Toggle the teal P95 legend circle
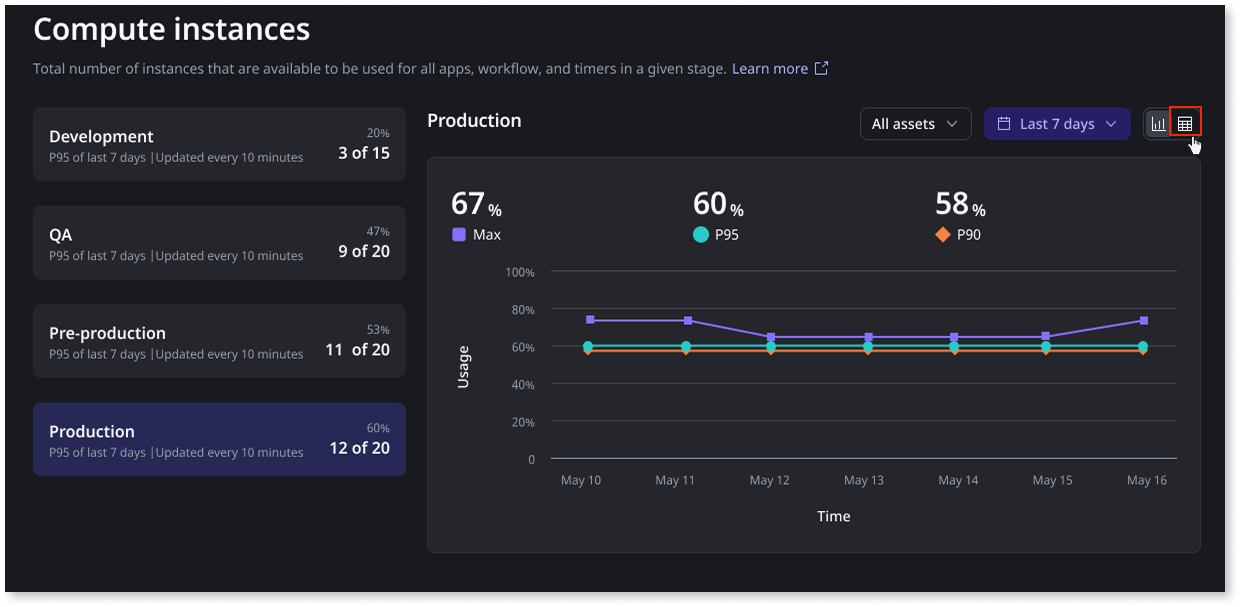 point(701,235)
